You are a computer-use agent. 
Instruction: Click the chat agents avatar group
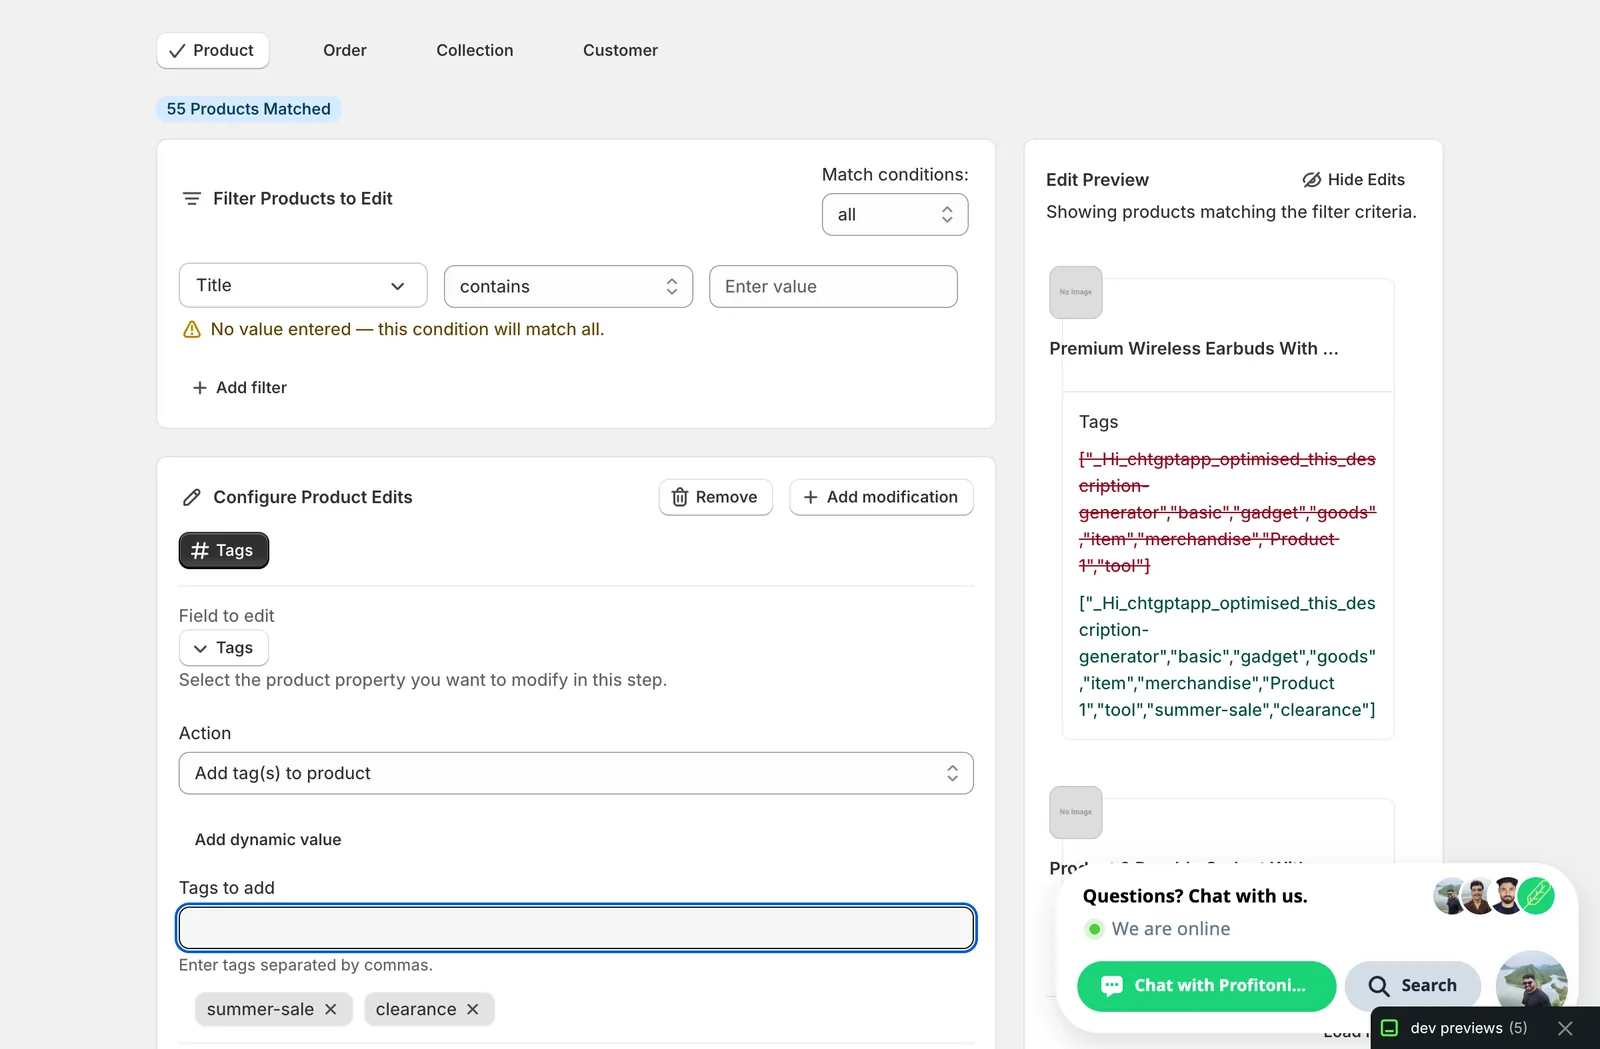point(1493,896)
